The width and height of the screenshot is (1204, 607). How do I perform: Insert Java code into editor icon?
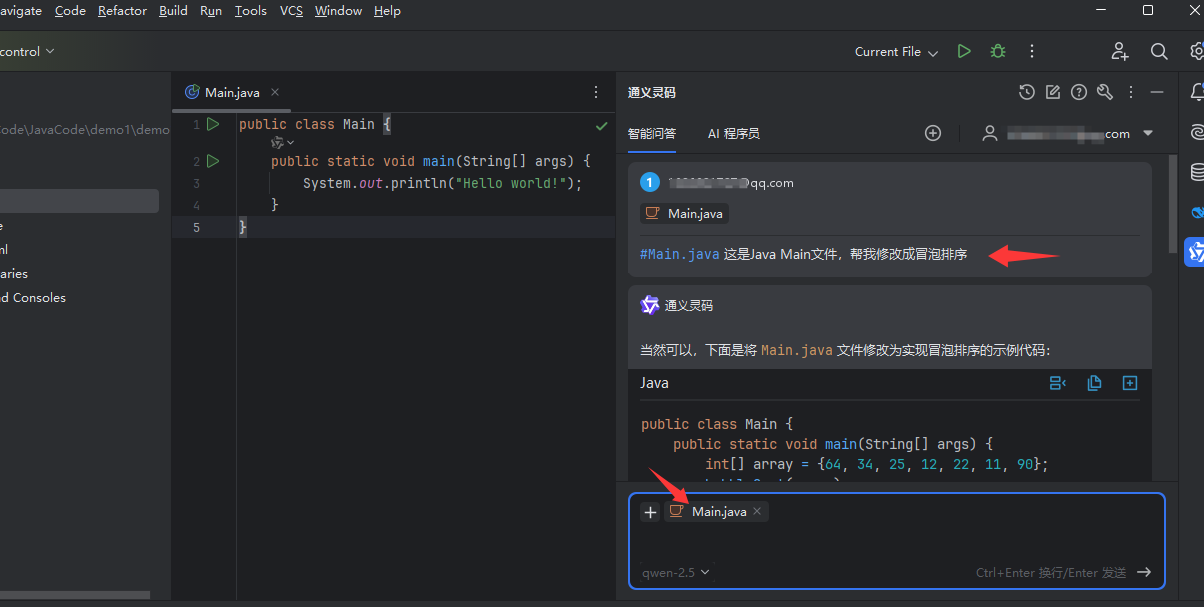pyautogui.click(x=1058, y=383)
